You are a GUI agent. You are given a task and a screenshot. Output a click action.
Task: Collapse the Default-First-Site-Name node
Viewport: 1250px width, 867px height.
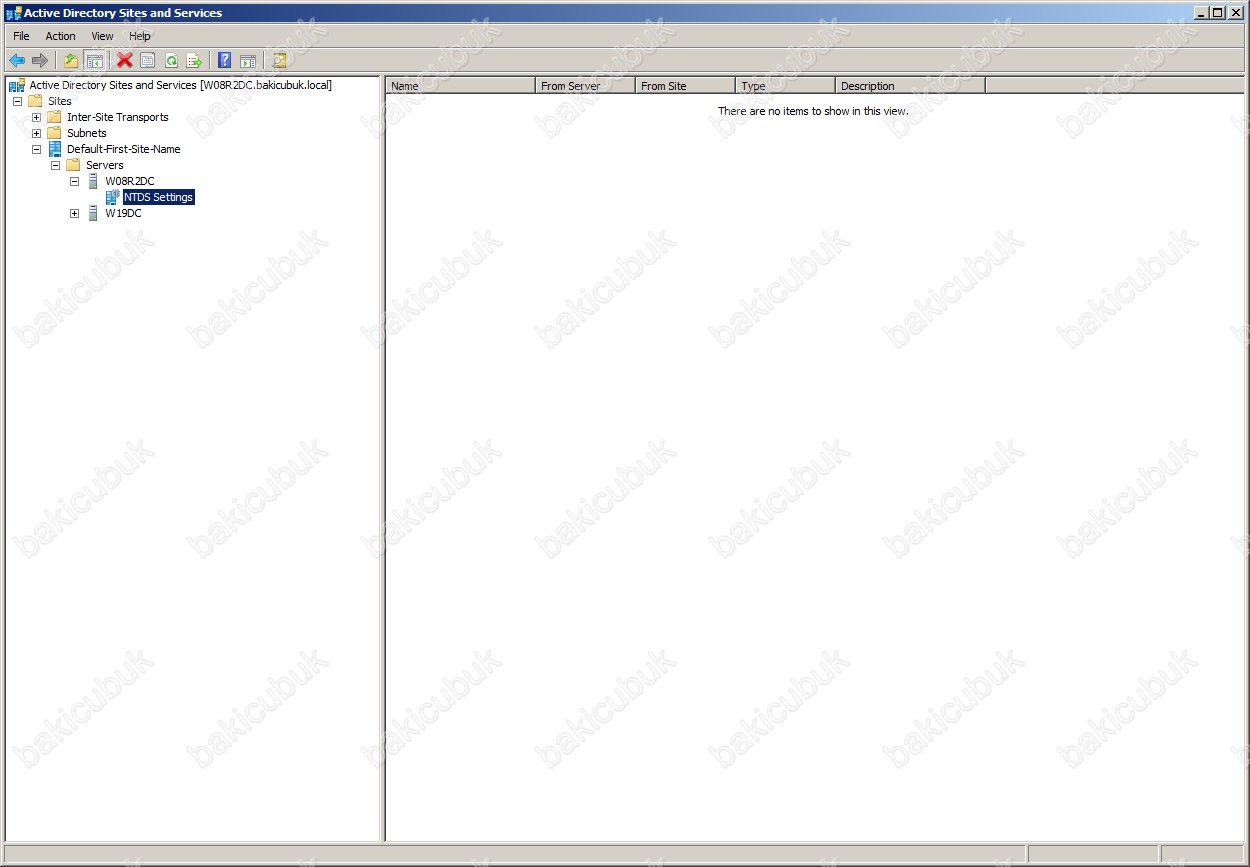click(36, 149)
